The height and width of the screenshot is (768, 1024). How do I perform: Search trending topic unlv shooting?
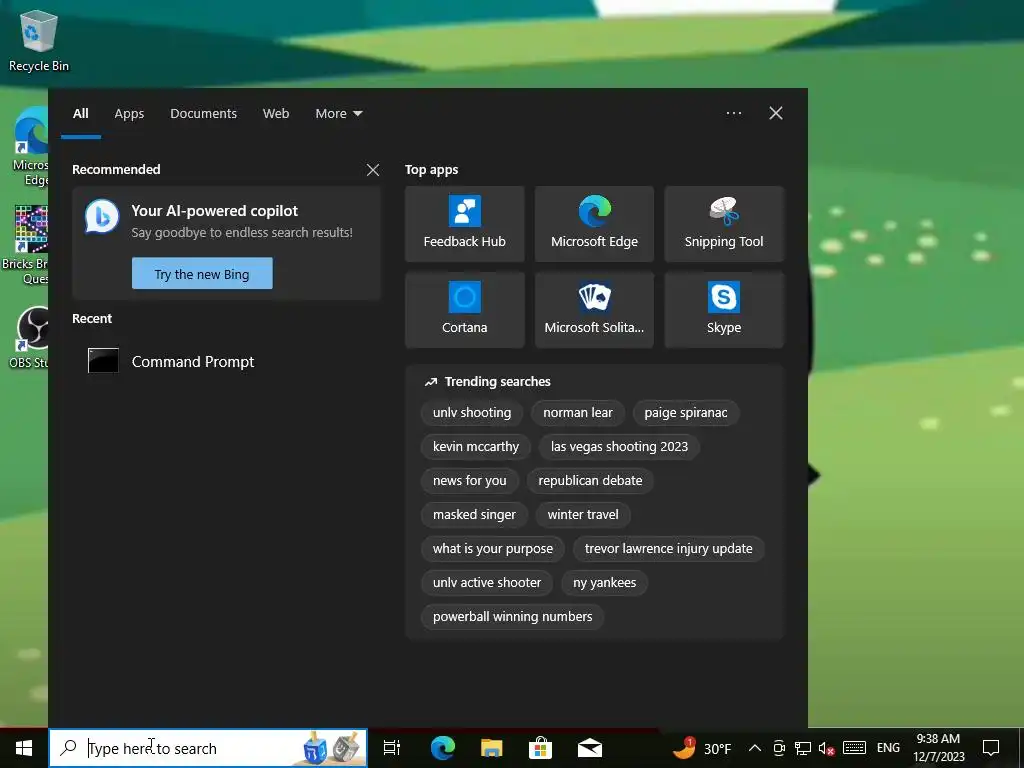point(472,413)
